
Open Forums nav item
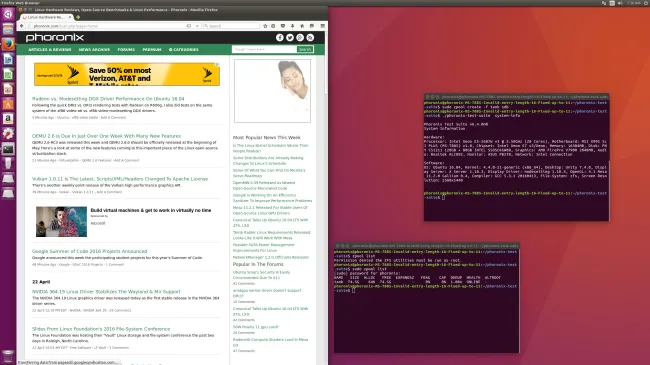[x=126, y=49]
